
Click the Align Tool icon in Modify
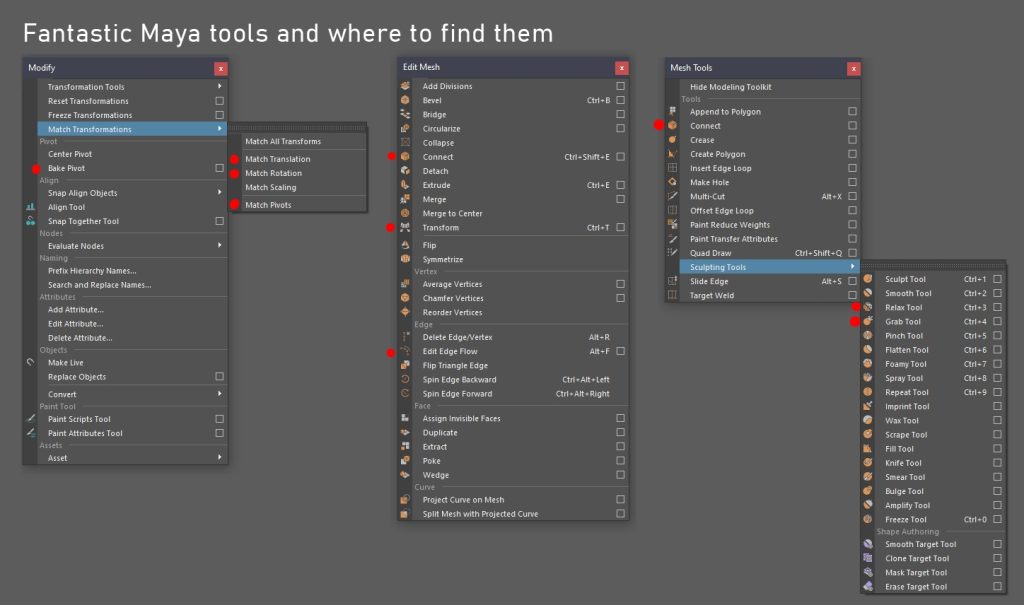[x=30, y=206]
